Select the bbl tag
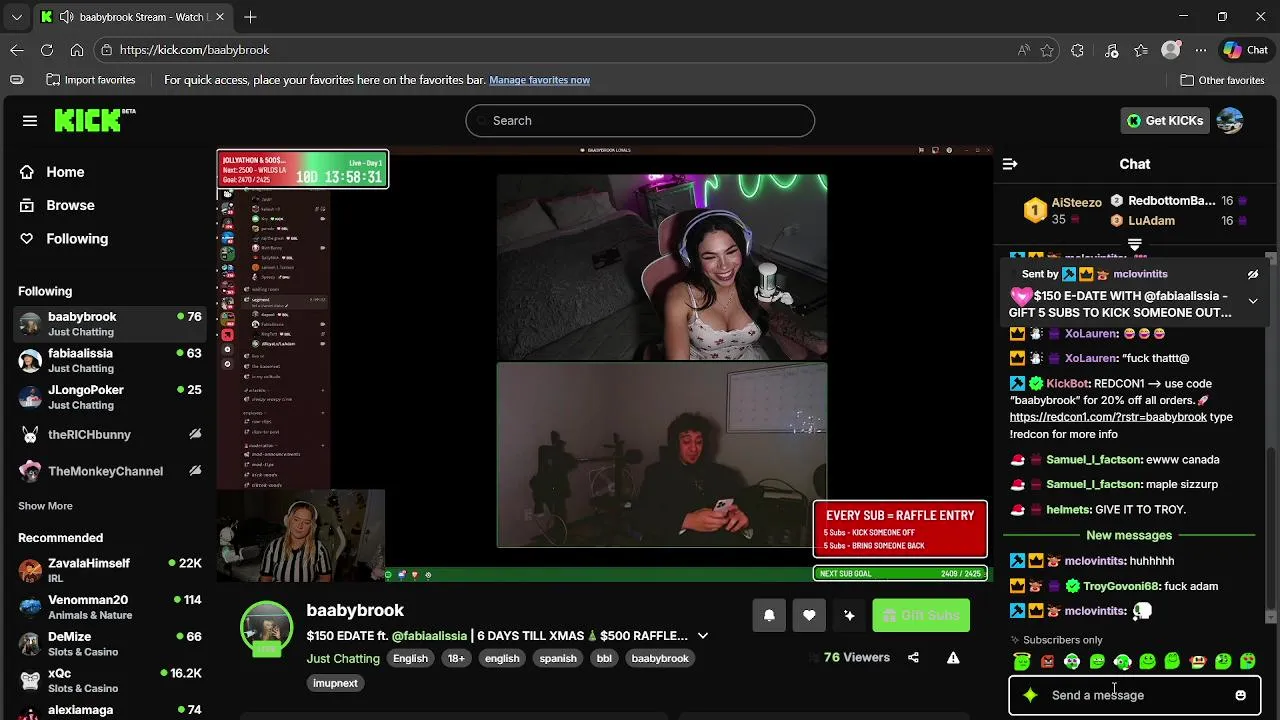Image resolution: width=1280 pixels, height=720 pixels. [604, 658]
